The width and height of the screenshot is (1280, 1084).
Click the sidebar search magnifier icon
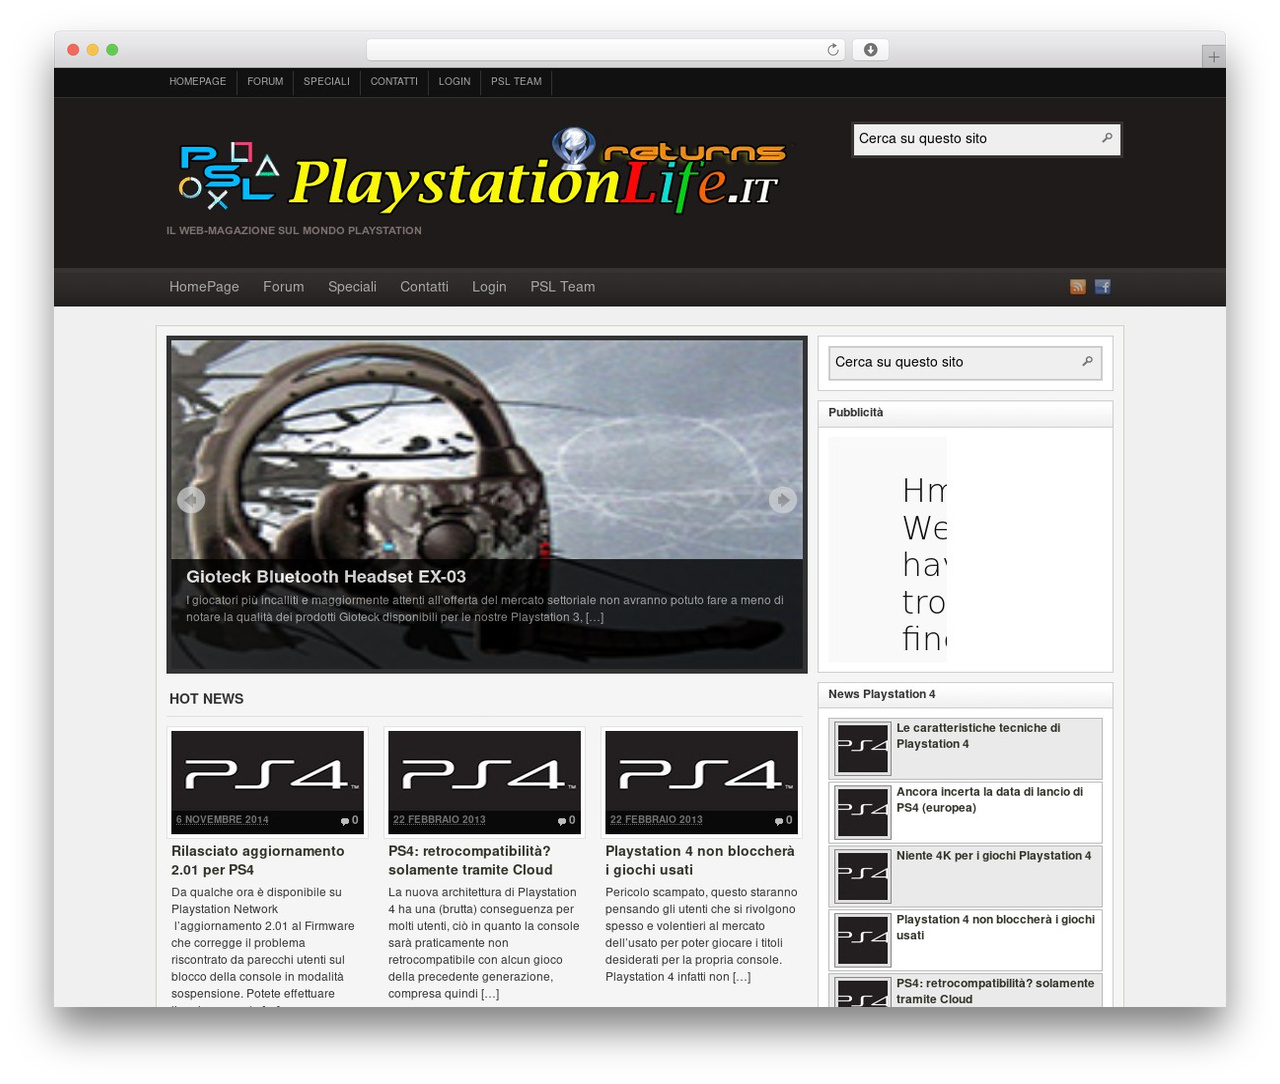coord(1087,361)
